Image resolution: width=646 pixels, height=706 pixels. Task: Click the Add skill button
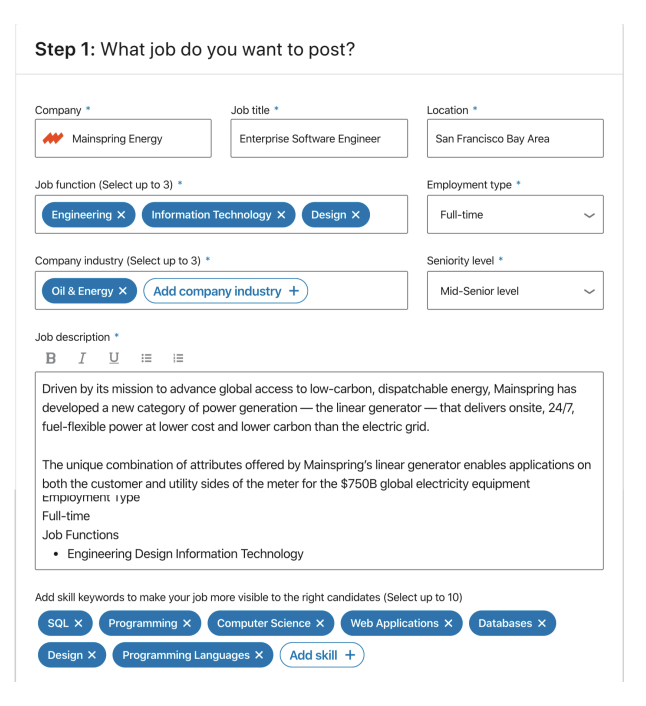click(322, 655)
